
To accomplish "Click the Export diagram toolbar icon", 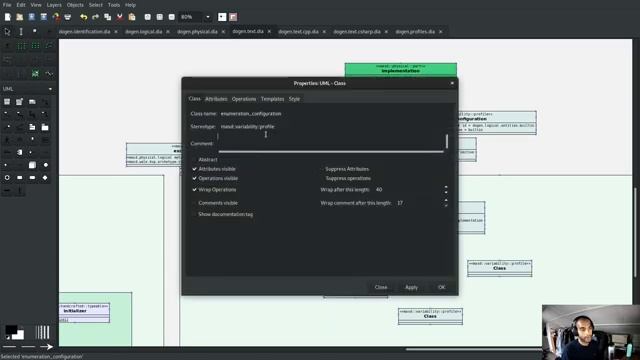I will tap(56, 17).
